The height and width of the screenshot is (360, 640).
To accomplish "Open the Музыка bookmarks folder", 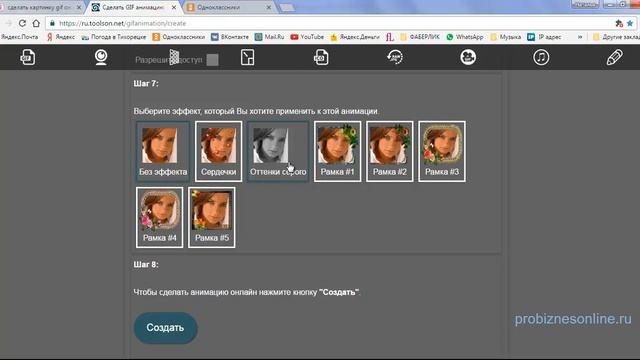I will (x=505, y=37).
